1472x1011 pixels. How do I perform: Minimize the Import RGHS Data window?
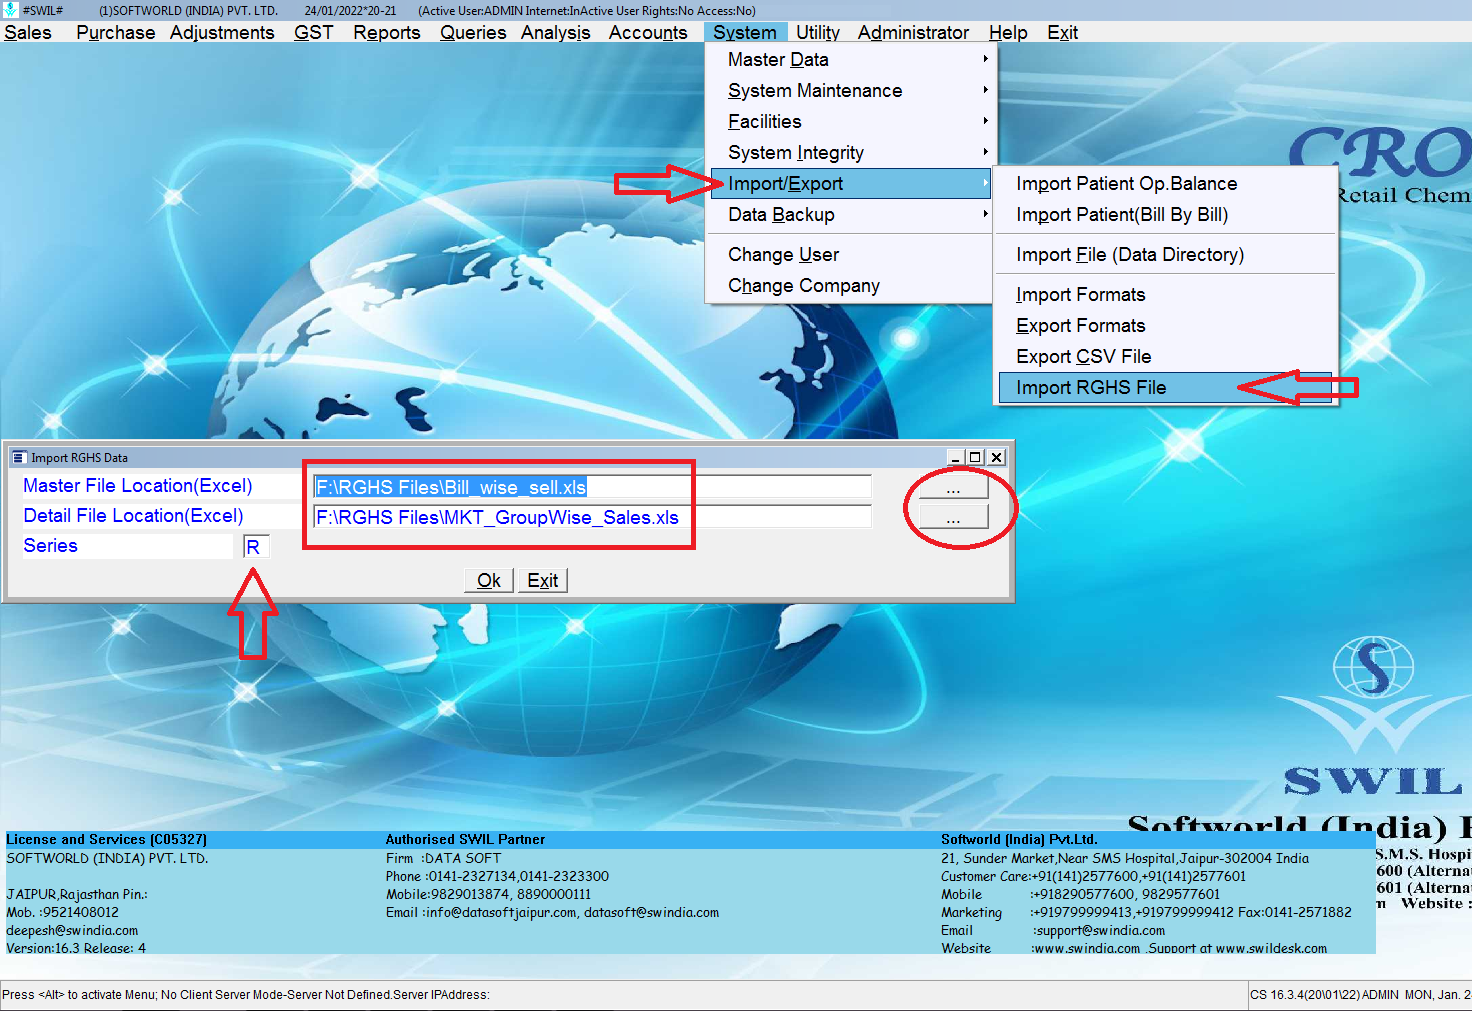coord(956,457)
